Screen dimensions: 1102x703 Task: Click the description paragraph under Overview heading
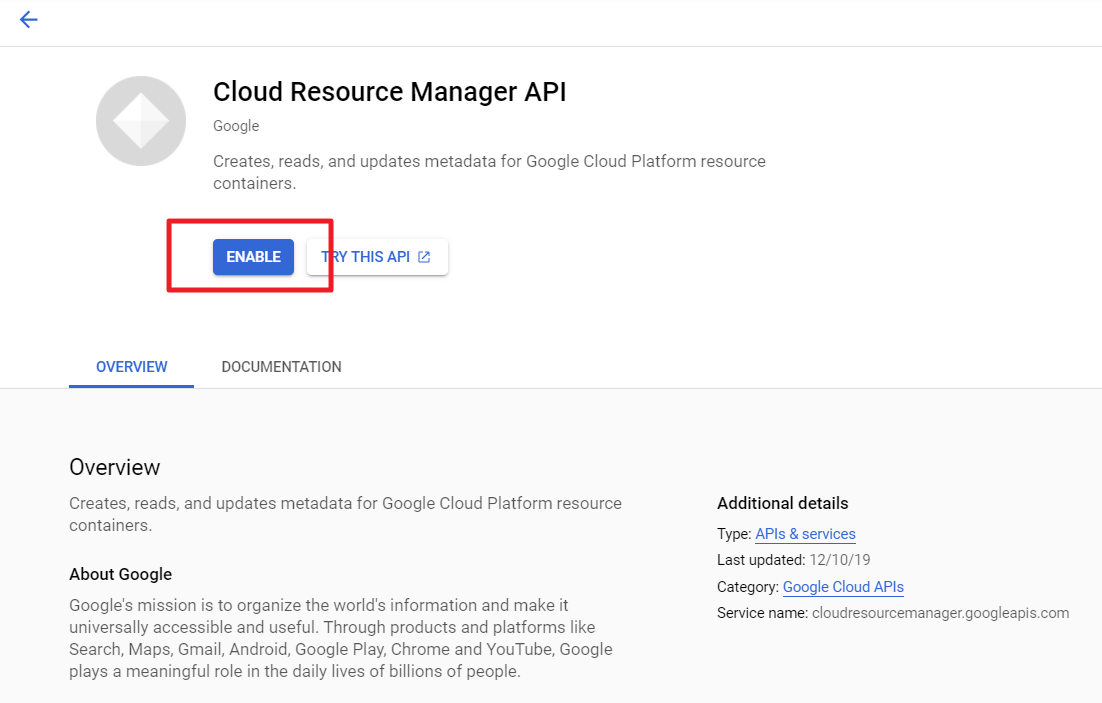coord(345,513)
